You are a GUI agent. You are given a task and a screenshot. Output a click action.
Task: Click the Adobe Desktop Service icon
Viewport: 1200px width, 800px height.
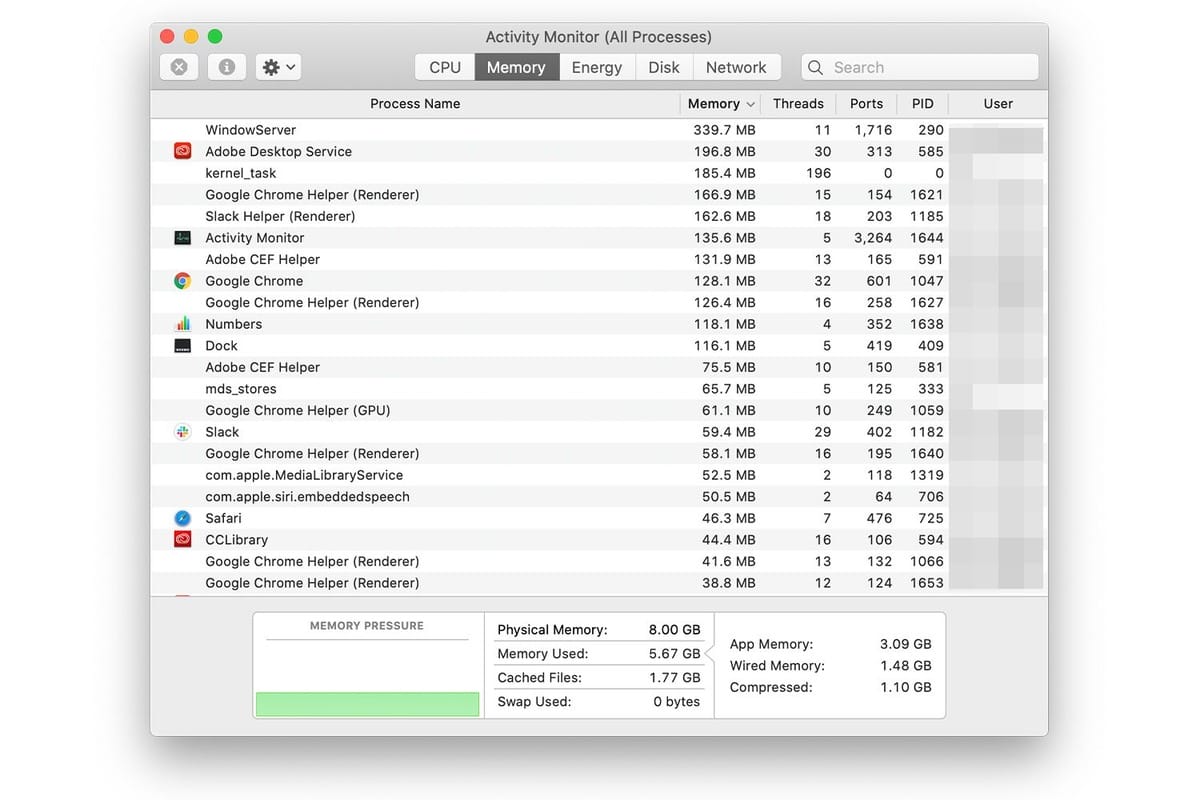pyautogui.click(x=181, y=150)
